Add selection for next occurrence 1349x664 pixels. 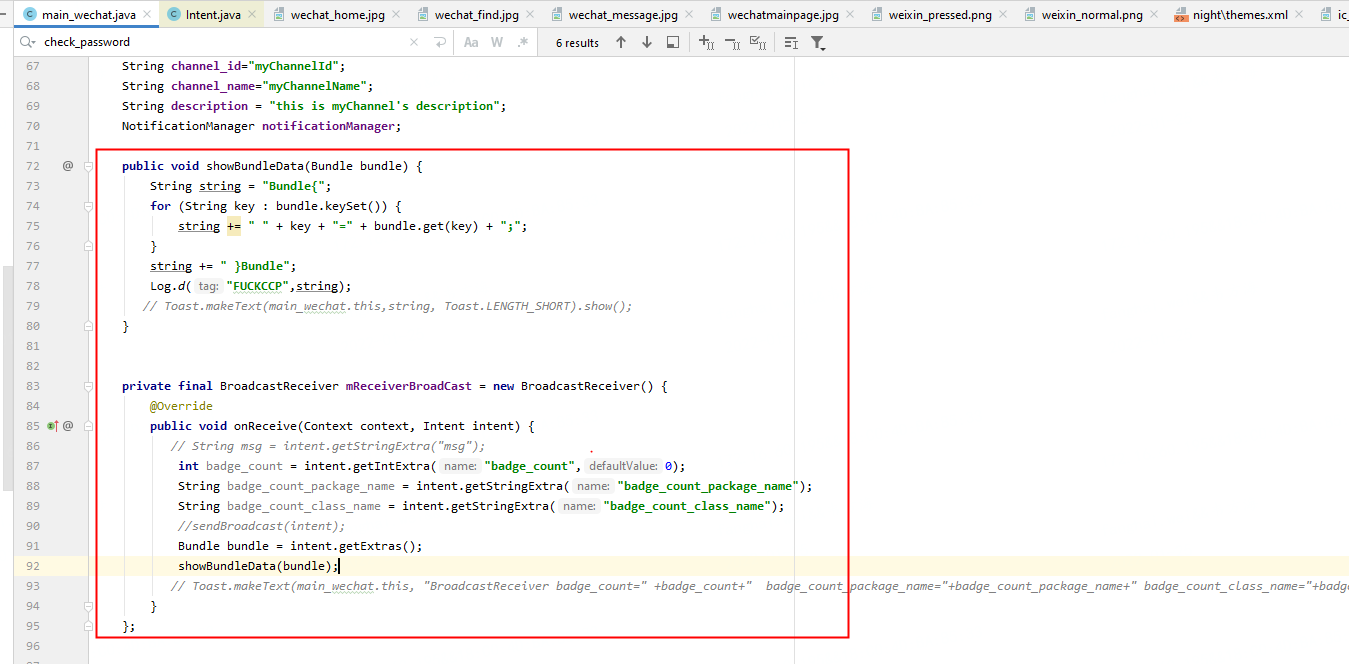tap(706, 42)
